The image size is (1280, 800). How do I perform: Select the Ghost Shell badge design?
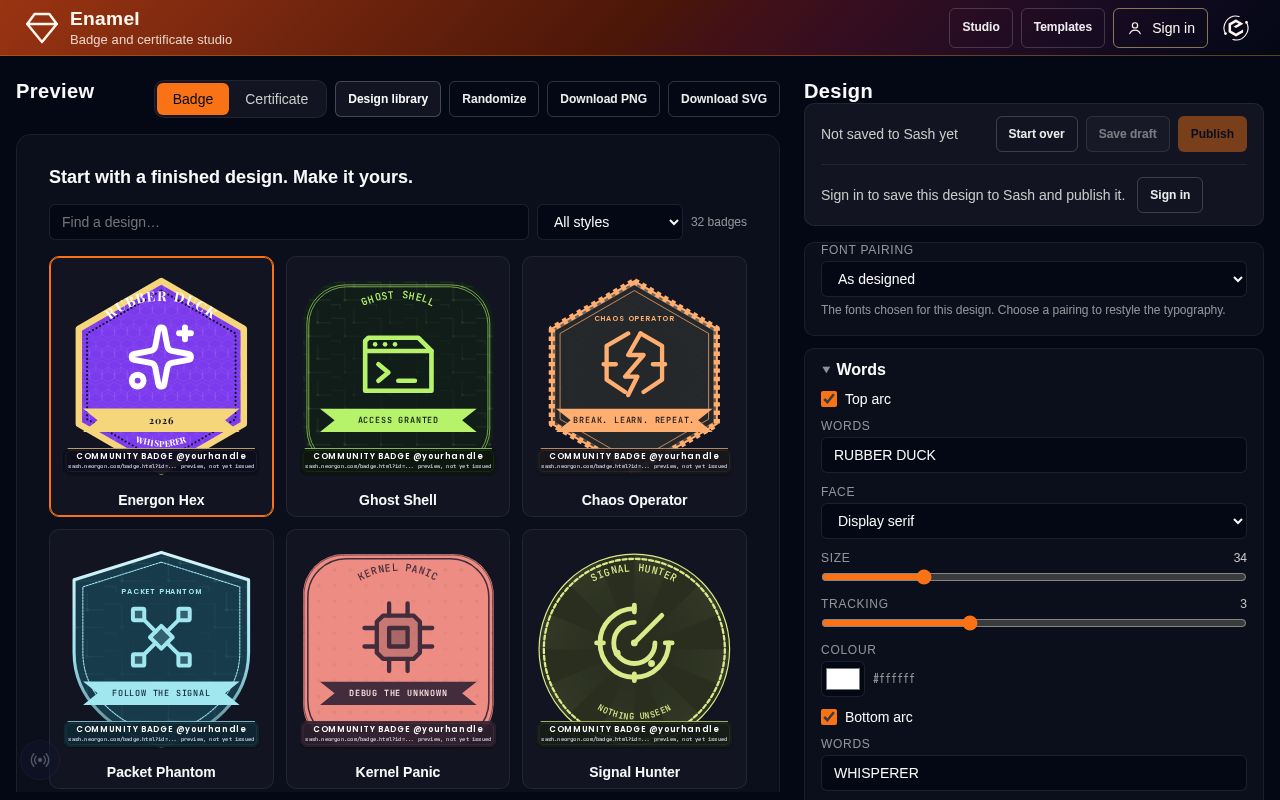(398, 386)
